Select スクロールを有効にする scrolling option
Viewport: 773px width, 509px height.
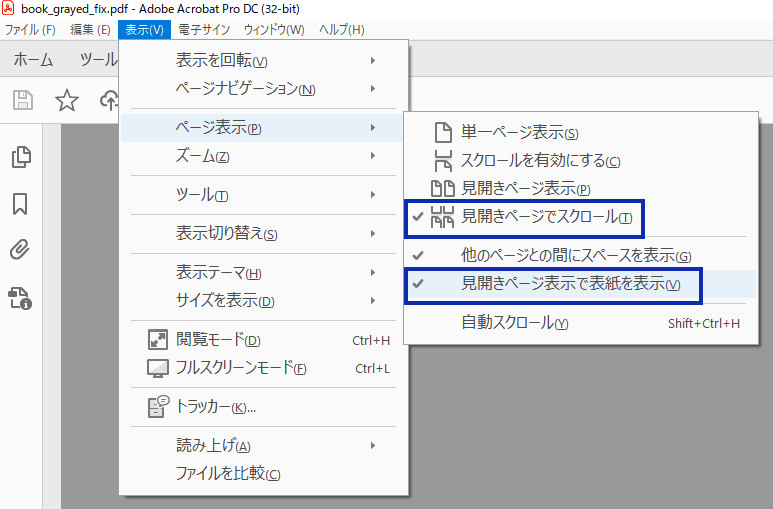click(x=581, y=160)
